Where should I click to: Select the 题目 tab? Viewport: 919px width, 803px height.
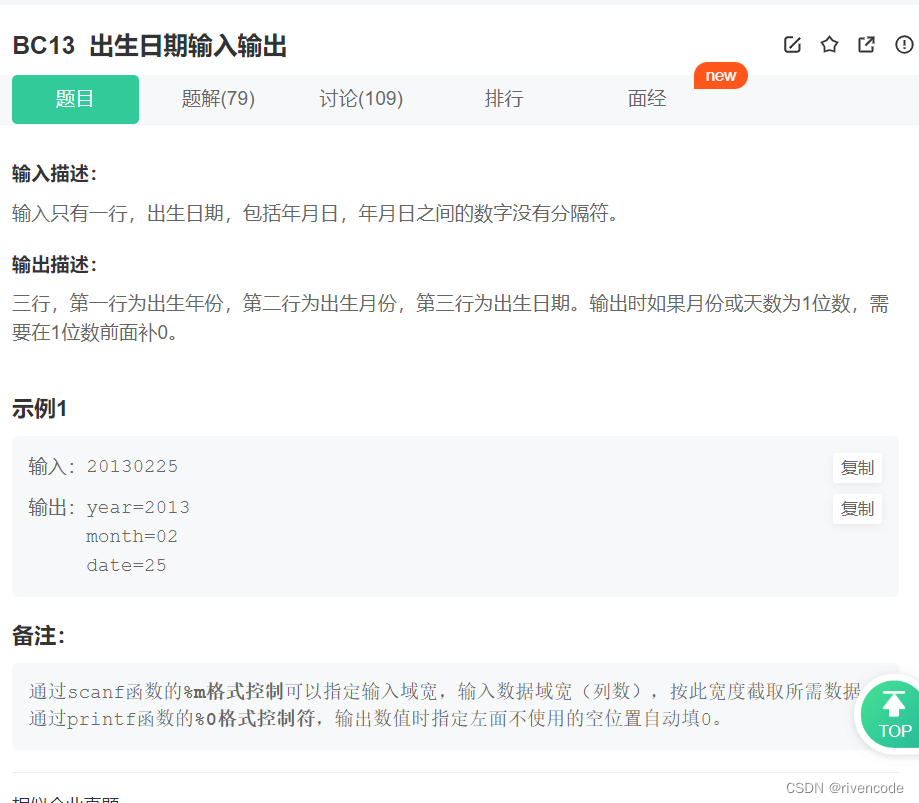pyautogui.click(x=75, y=99)
